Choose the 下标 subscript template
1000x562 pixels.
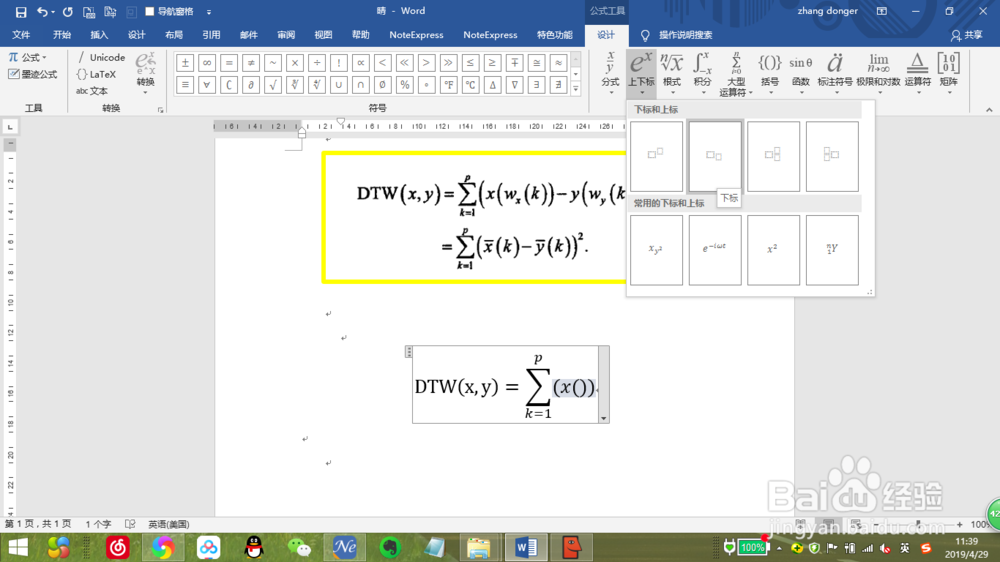(x=715, y=156)
